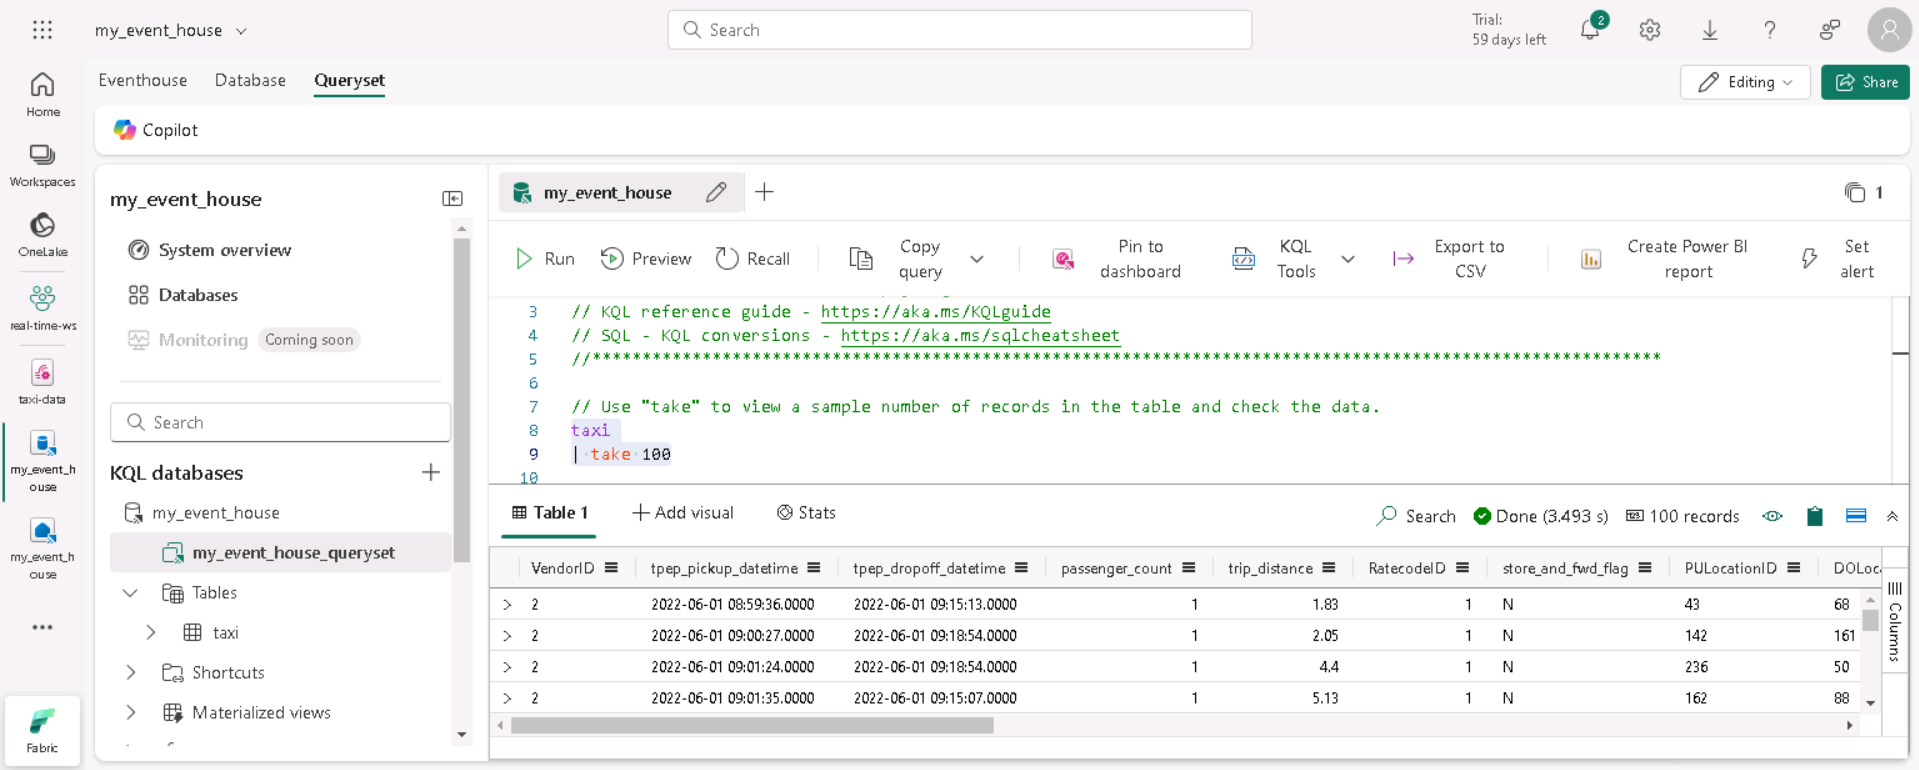Open the Stats tab
1919x770 pixels.
tap(806, 513)
